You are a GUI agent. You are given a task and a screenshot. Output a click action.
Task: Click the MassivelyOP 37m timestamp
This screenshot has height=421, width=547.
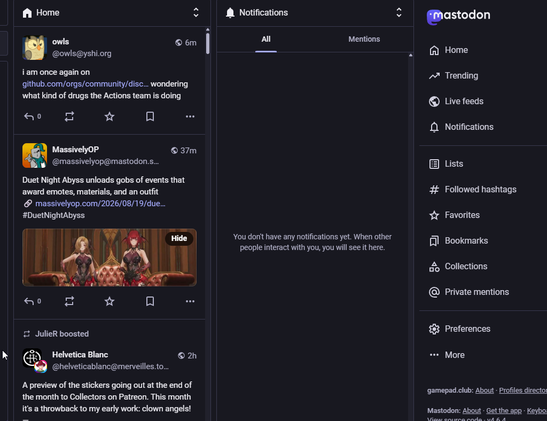[188, 151]
